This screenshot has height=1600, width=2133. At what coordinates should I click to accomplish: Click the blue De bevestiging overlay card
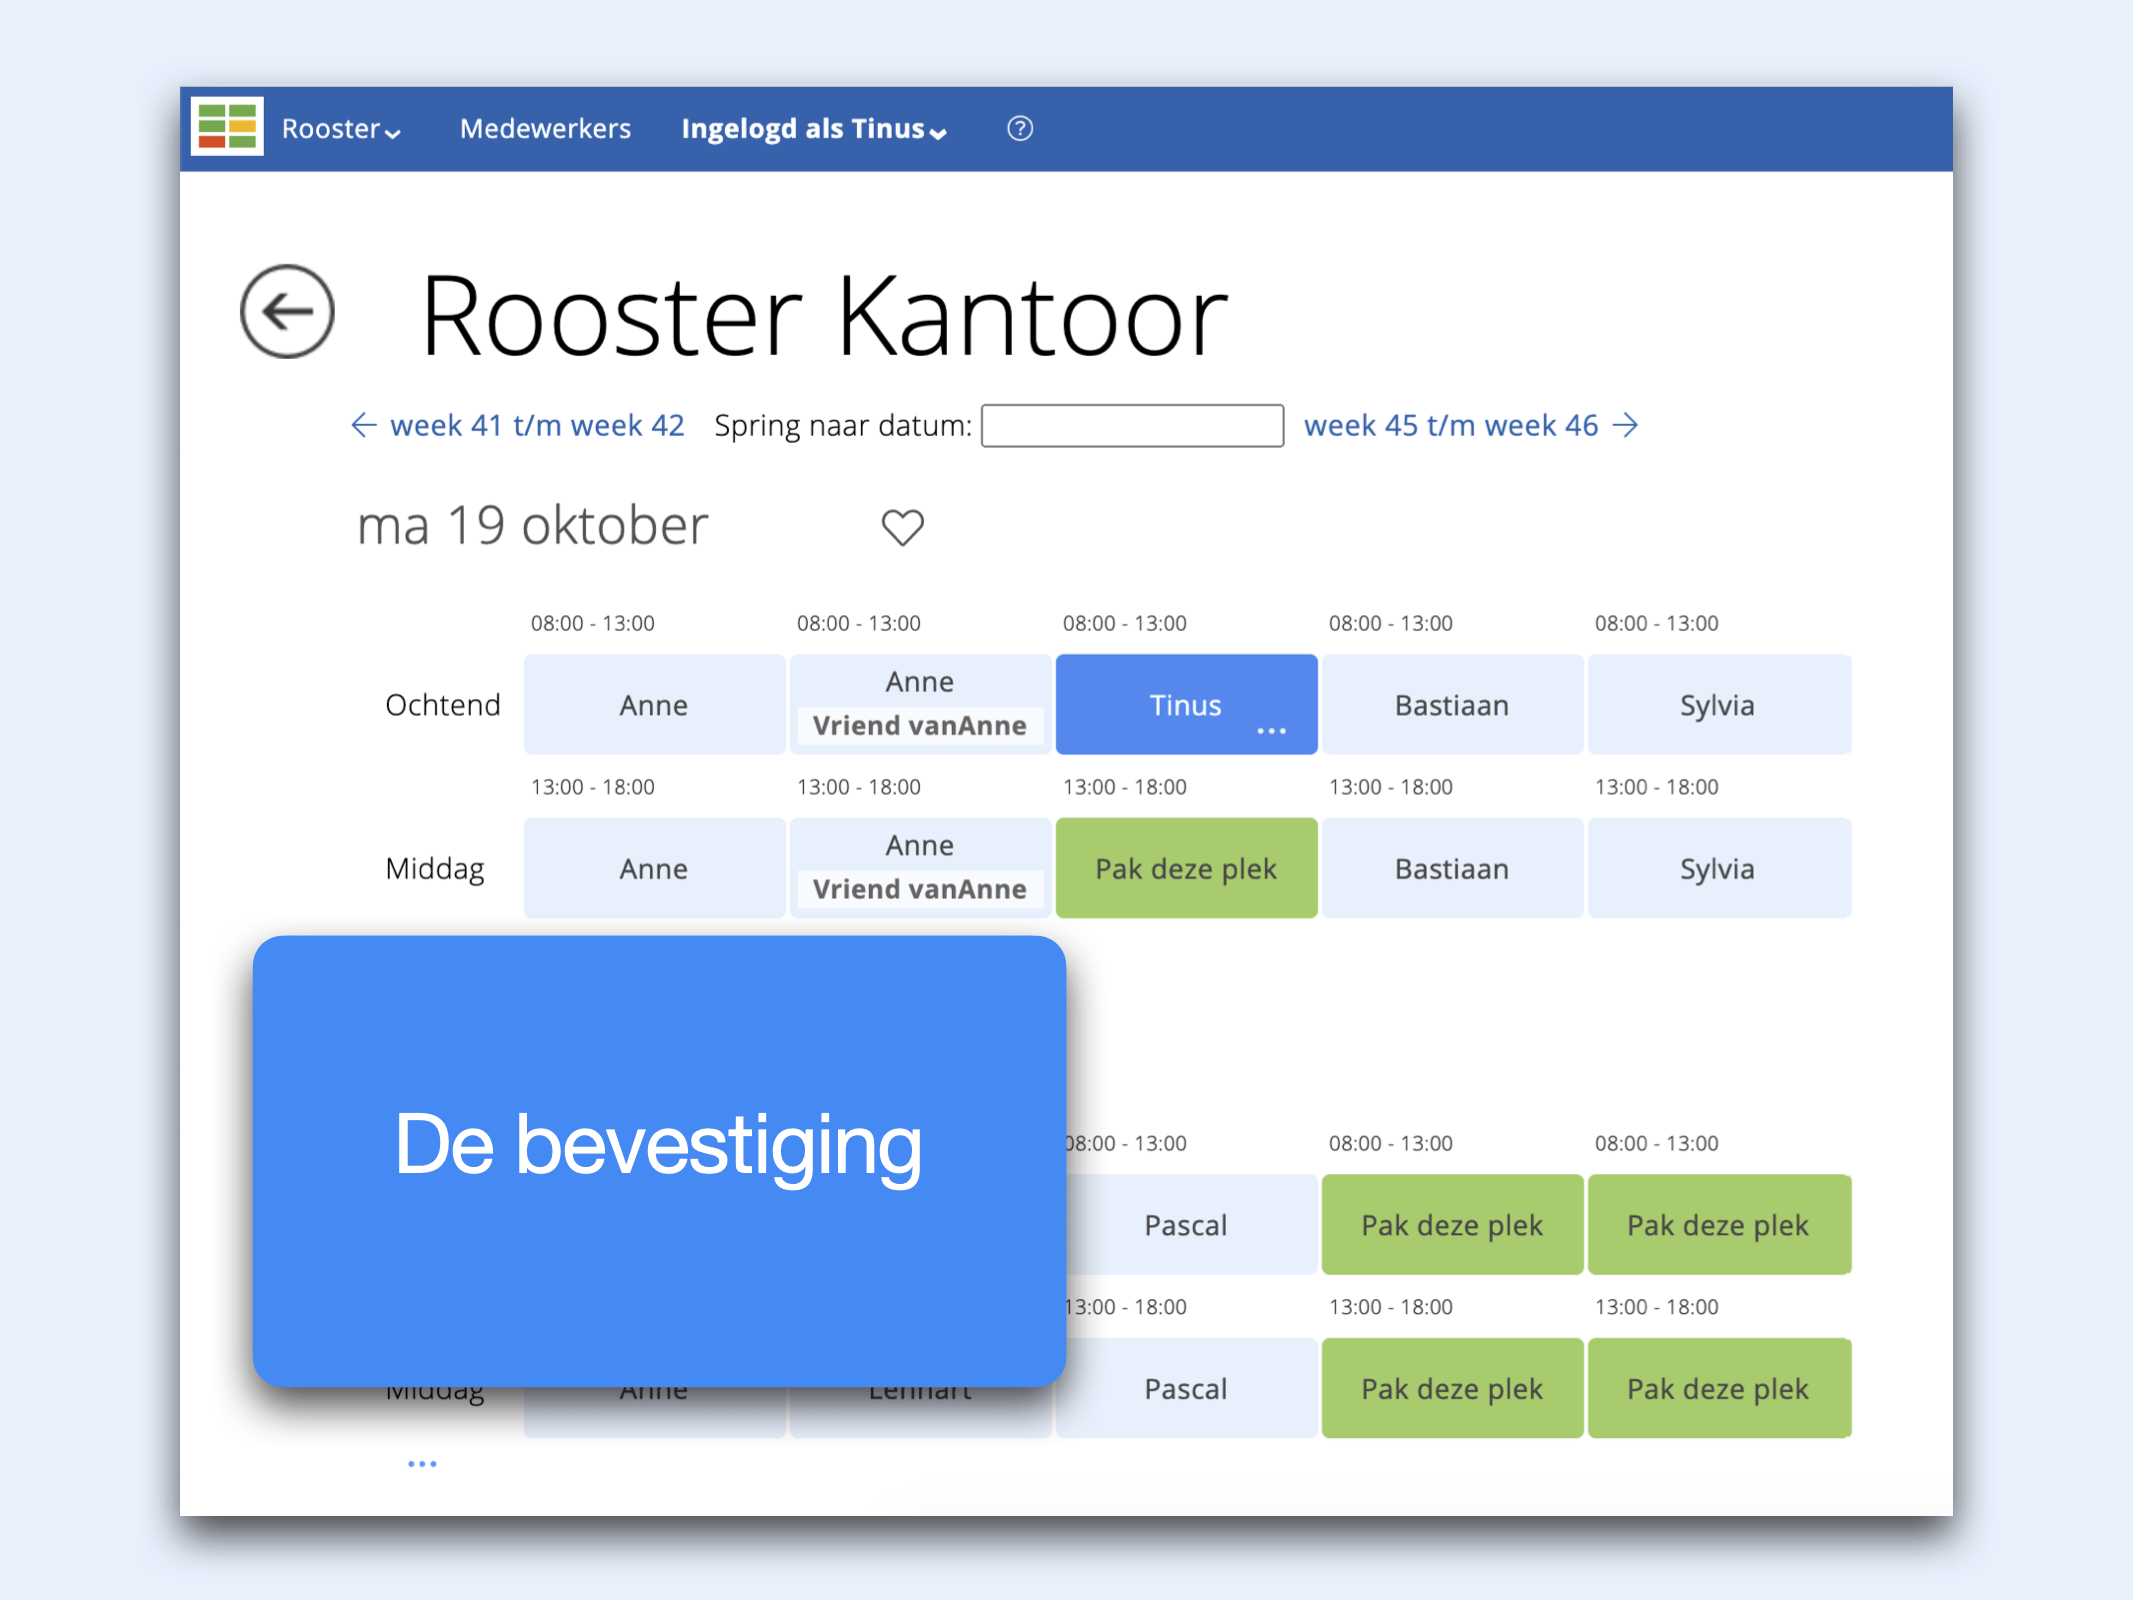[659, 1160]
